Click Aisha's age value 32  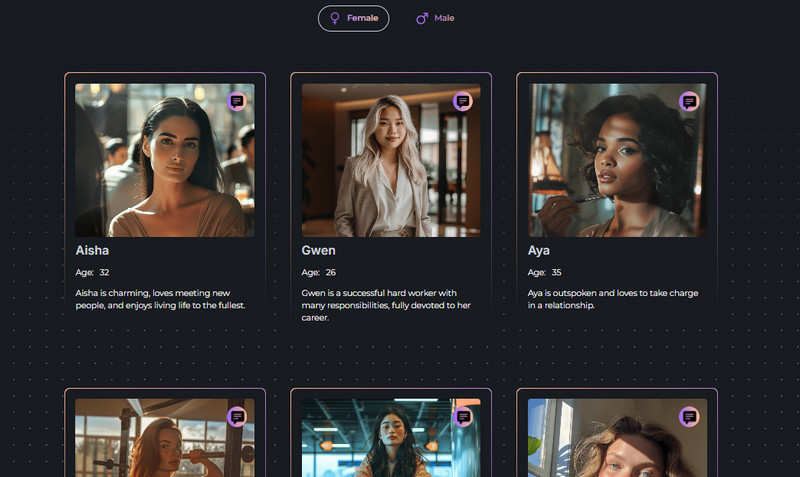[104, 272]
